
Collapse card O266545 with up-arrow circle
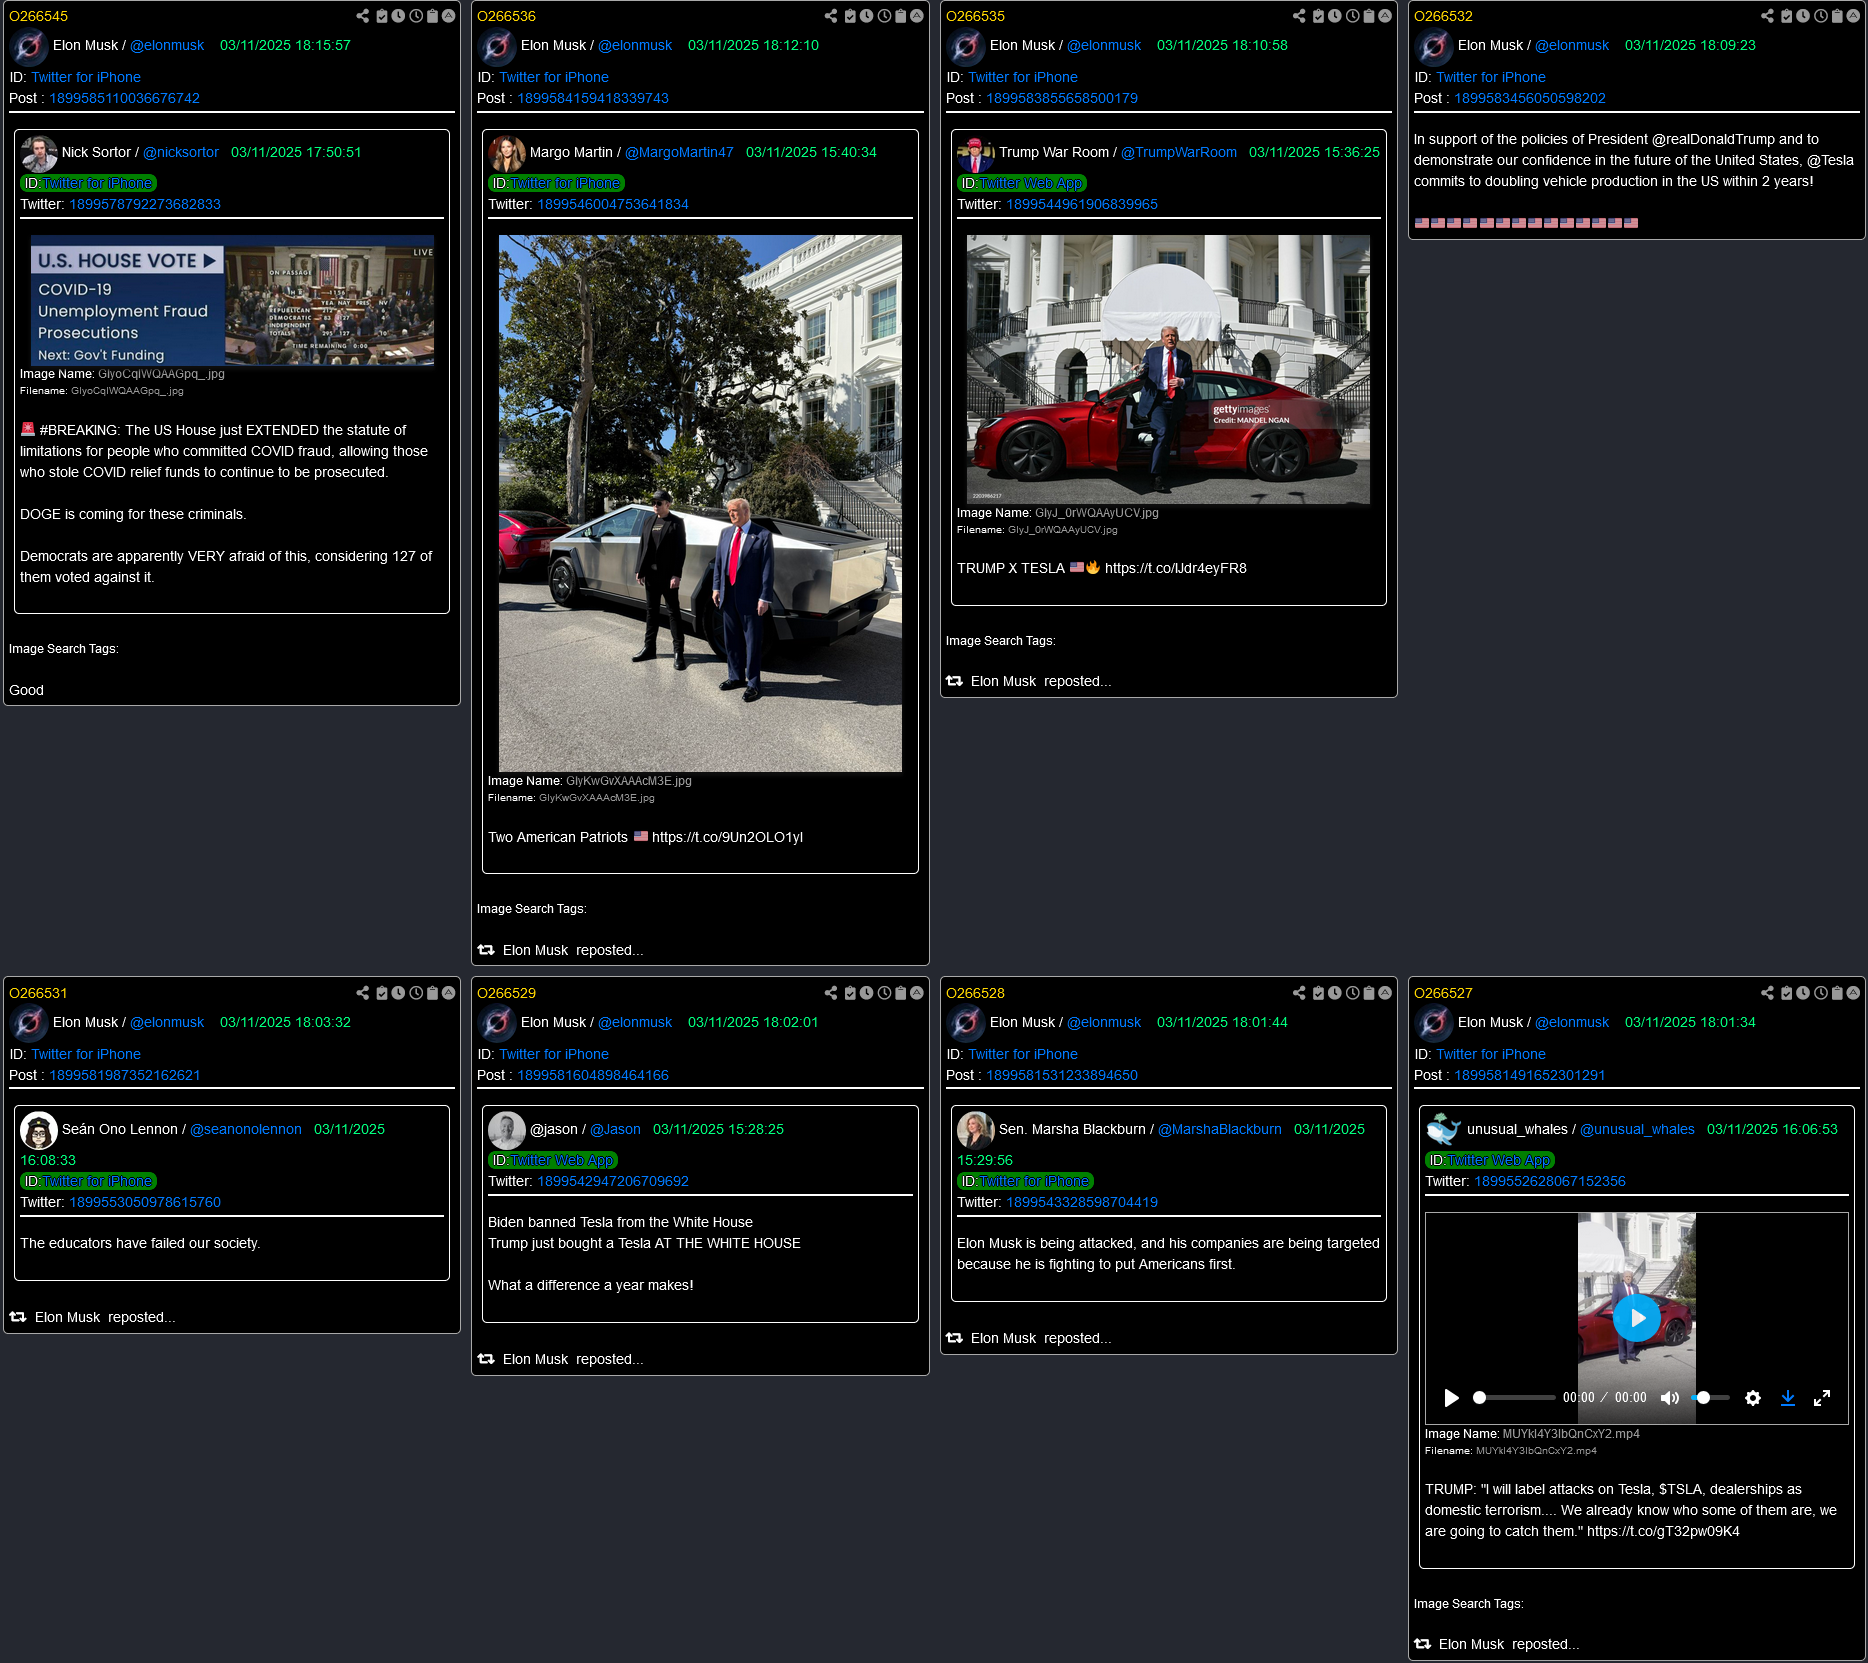click(x=448, y=16)
